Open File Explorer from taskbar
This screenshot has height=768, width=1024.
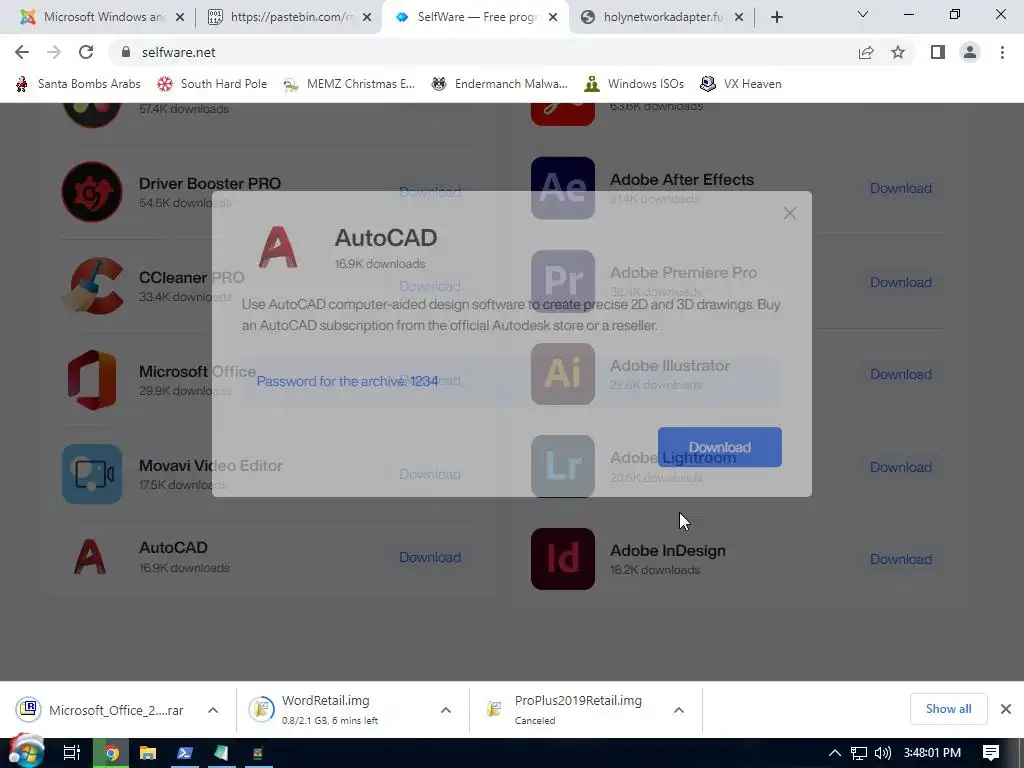148,753
